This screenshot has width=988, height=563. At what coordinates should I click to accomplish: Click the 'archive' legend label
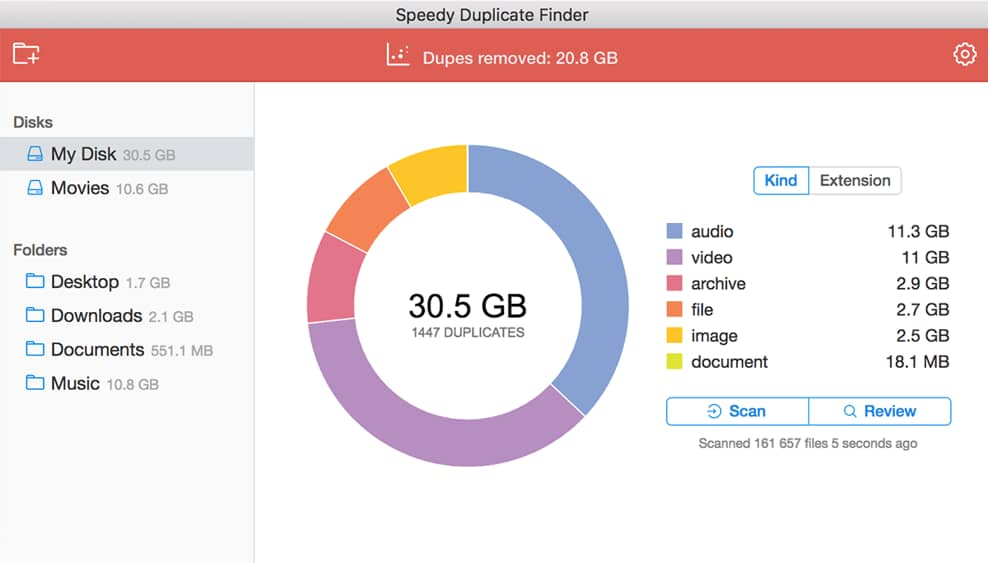coord(718,284)
